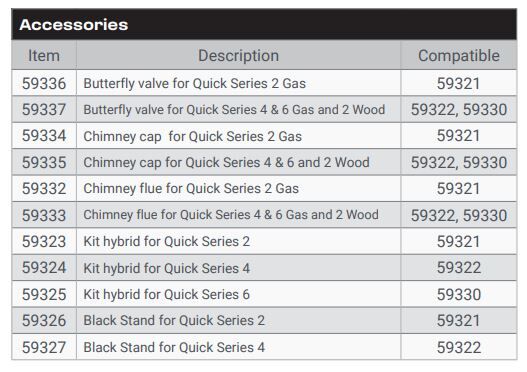
Task: Select Kit hybrid for Quick Series 4
Action: [166, 268]
